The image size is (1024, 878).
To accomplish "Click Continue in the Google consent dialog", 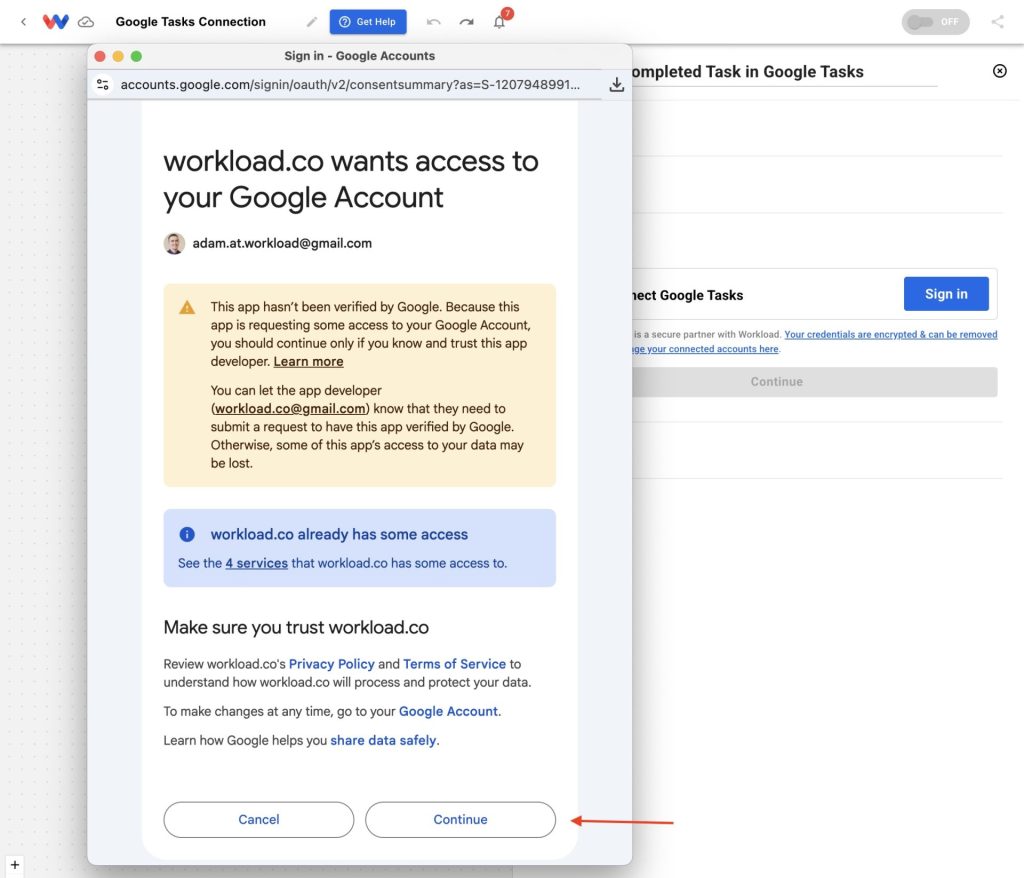I will (x=460, y=819).
